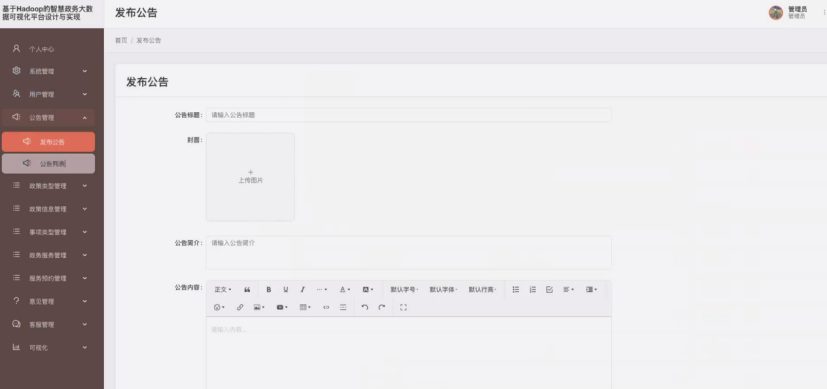827x389 pixels.
Task: Expand the 政策类型管理 sidebar menu
Action: click(x=49, y=186)
